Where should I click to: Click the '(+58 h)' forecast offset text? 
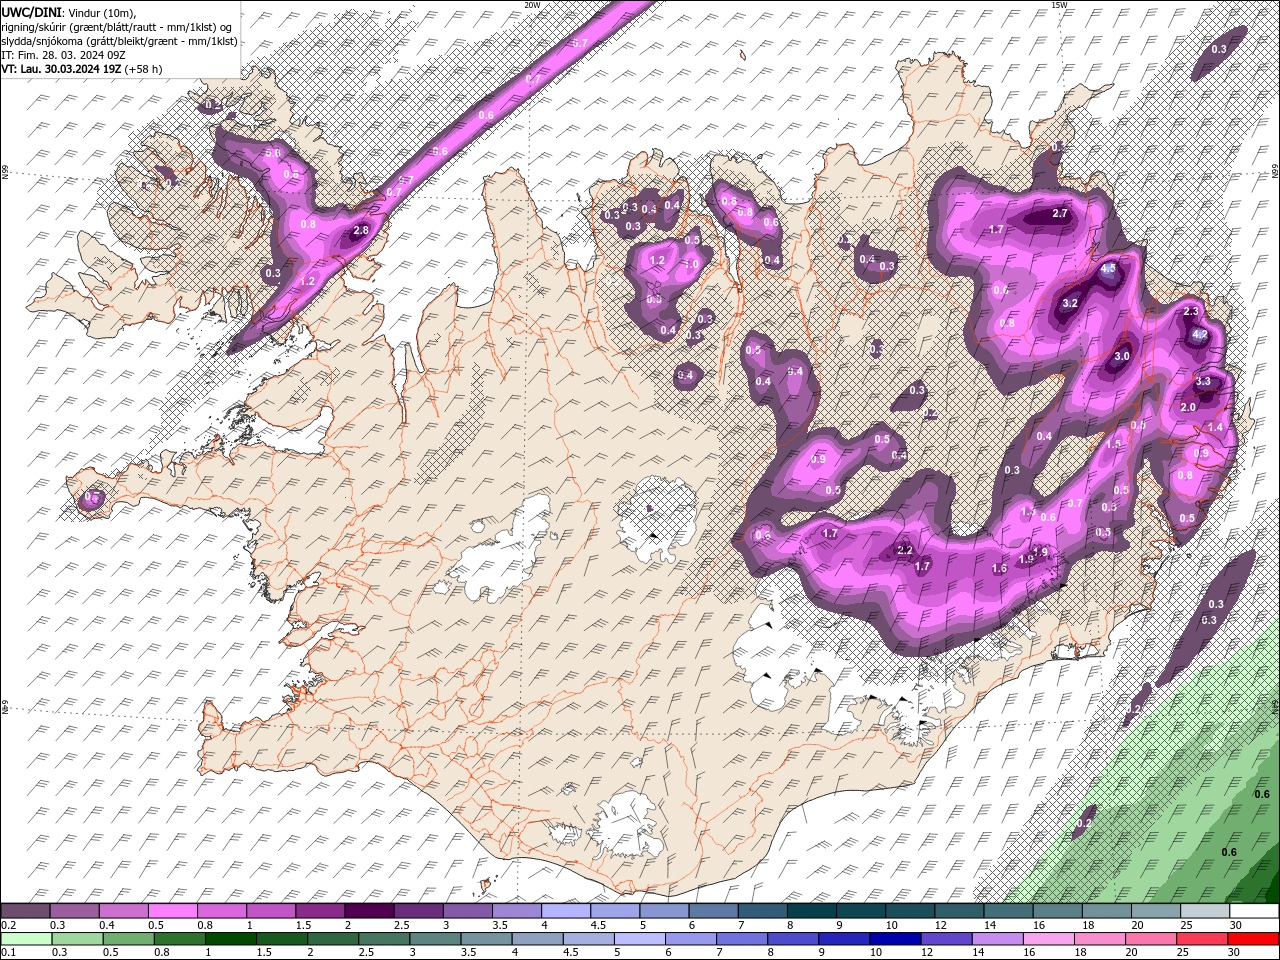pyautogui.click(x=144, y=69)
